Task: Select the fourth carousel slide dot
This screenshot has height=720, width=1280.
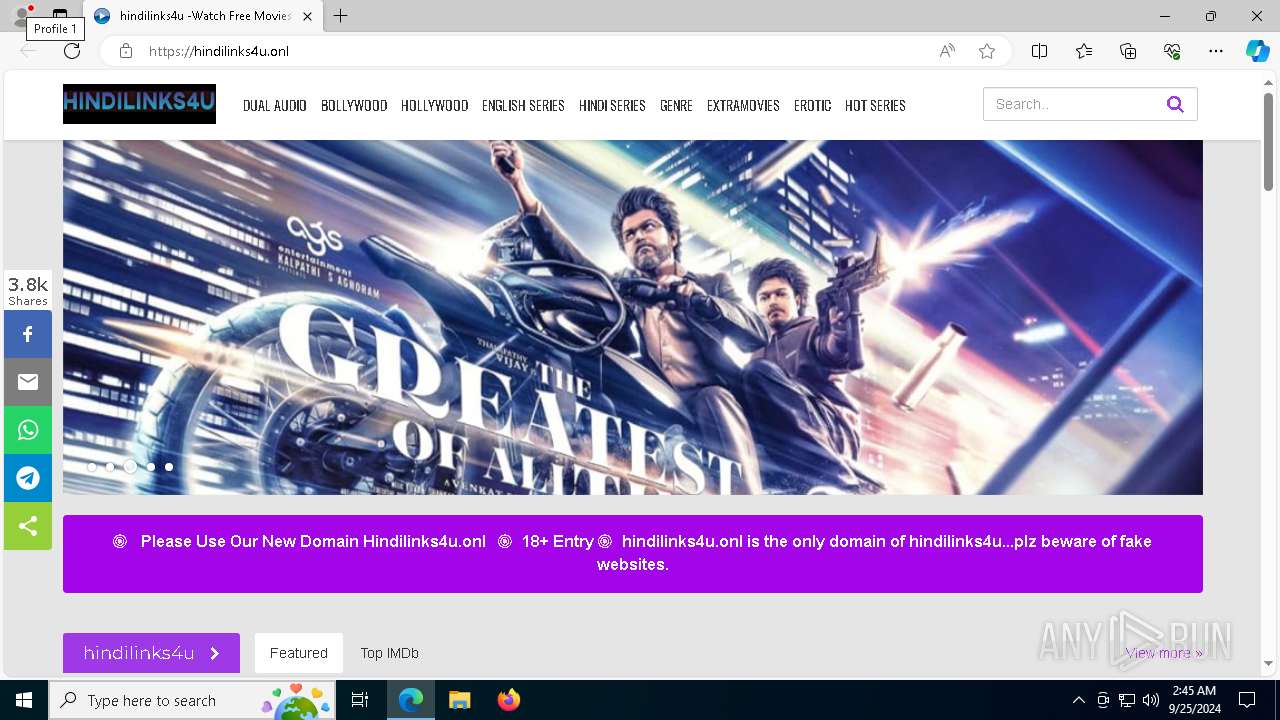Action: [x=151, y=467]
